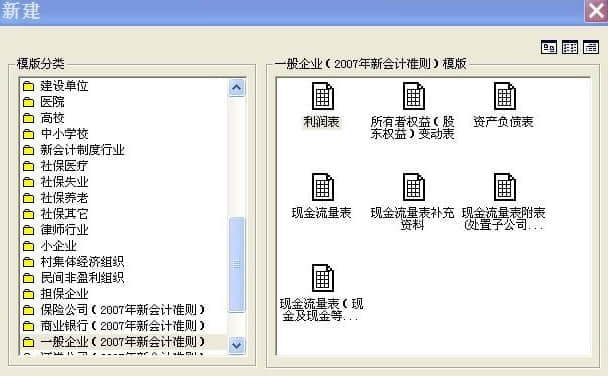Close the 新建 dialog window
This screenshot has width=608, height=376.
pos(596,11)
